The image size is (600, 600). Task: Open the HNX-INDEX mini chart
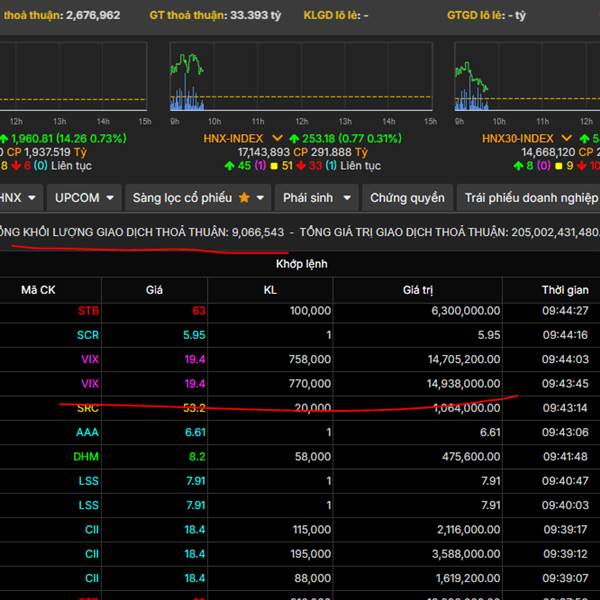point(300,78)
